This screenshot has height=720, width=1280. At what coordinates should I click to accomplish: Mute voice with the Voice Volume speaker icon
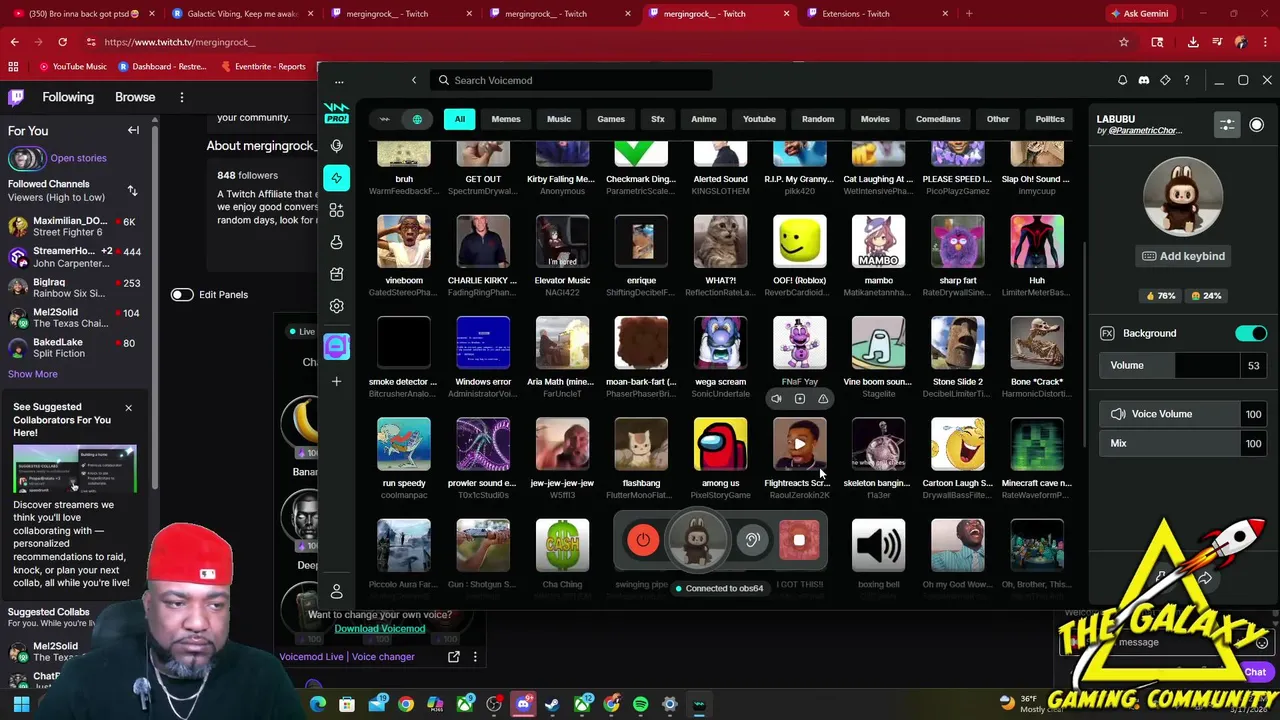[1118, 414]
